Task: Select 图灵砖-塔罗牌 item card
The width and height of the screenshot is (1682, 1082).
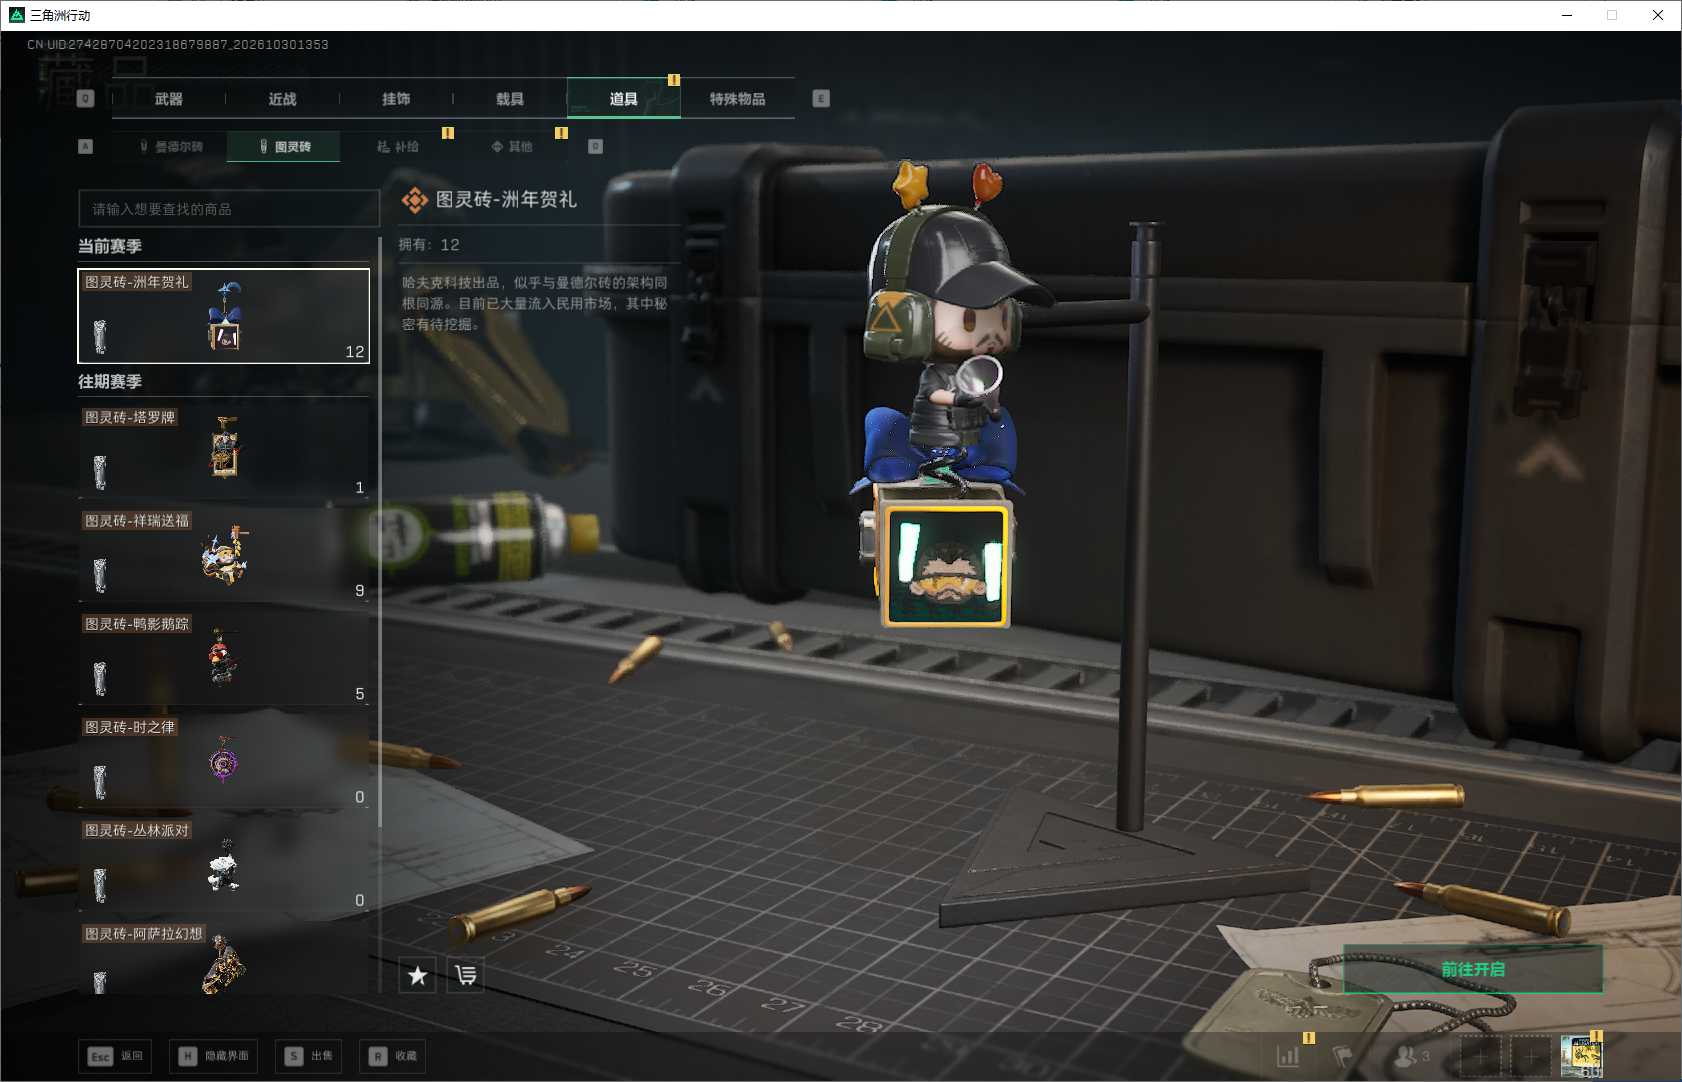Action: pos(224,451)
